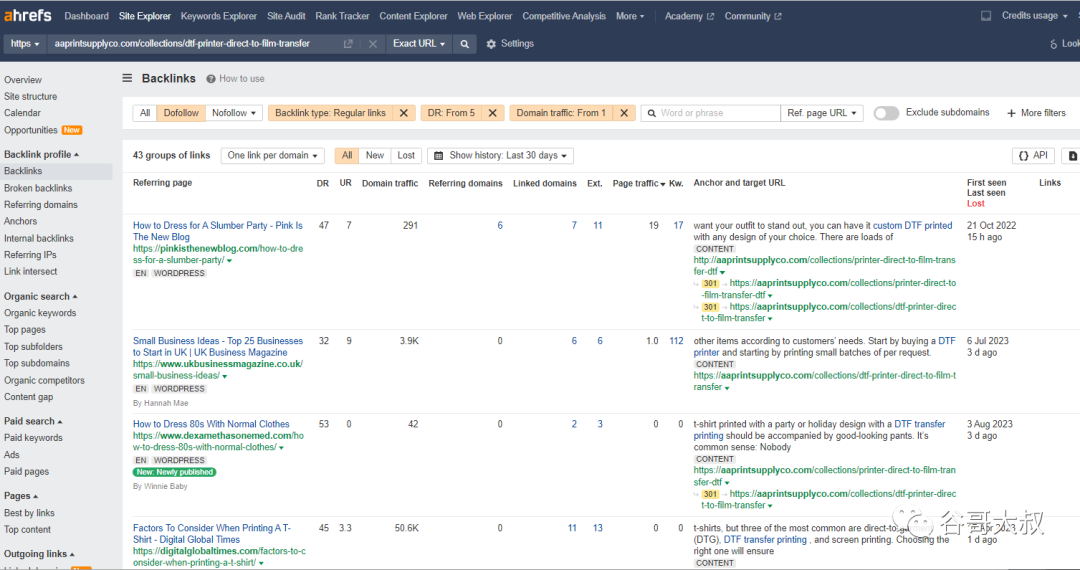Click custom DTF printed anchor text
Image resolution: width=1080 pixels, height=570 pixels.
coord(913,225)
